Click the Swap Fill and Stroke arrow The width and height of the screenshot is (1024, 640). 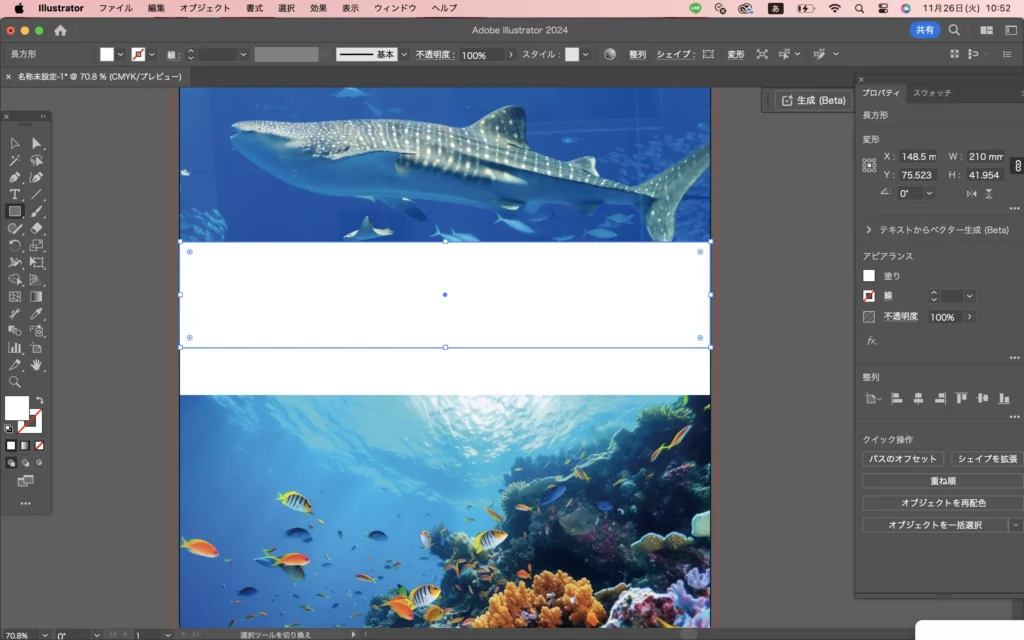pyautogui.click(x=39, y=401)
